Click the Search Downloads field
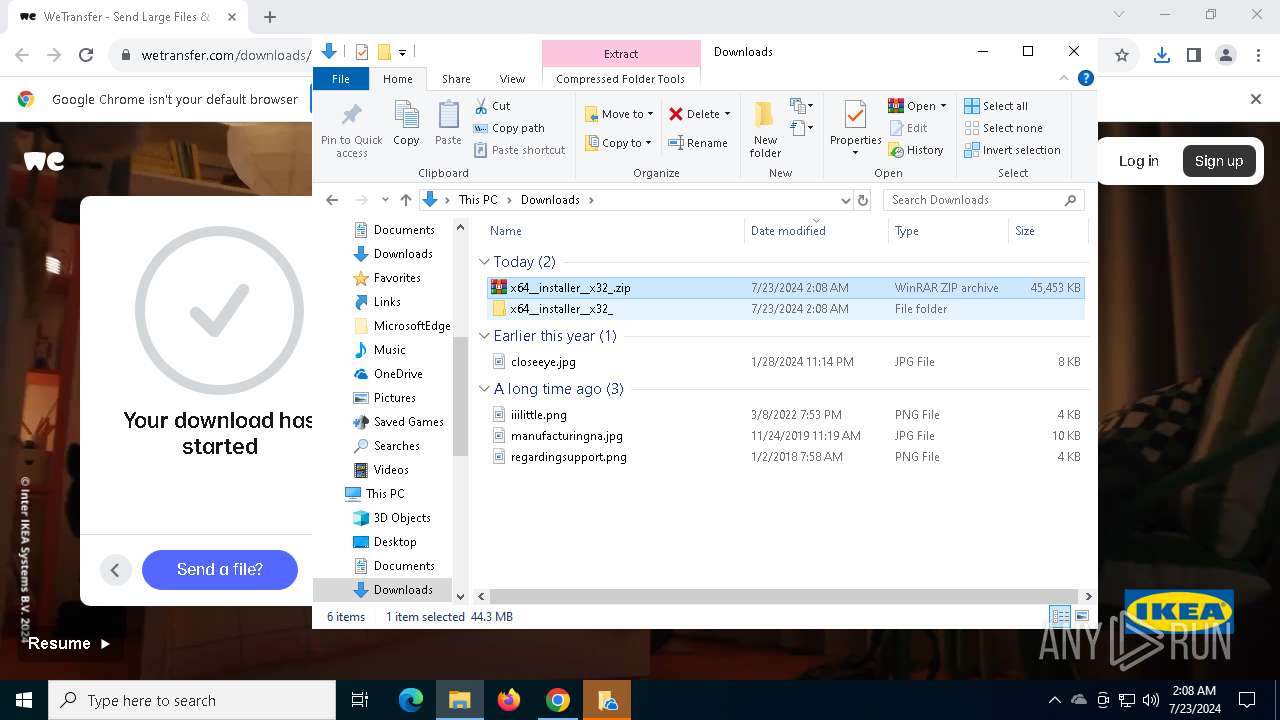Screen dimensions: 1280x720 982,200
